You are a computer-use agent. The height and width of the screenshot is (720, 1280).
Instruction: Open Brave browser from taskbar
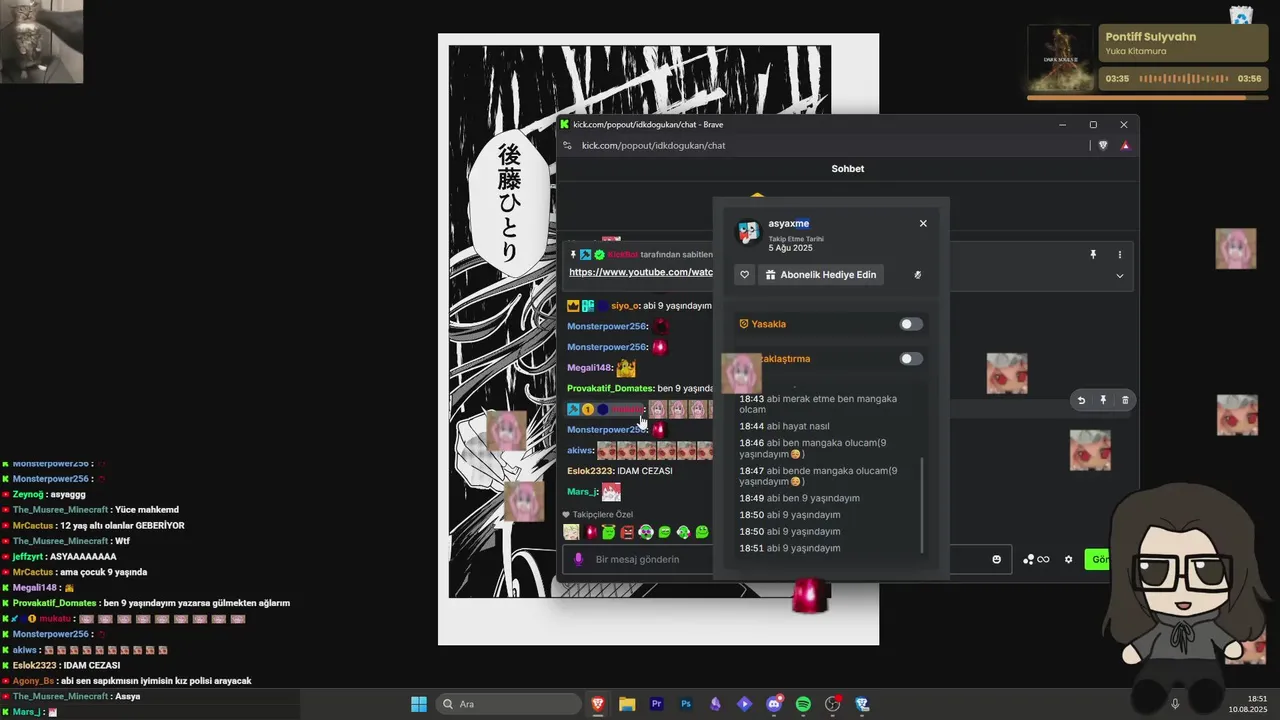[598, 704]
